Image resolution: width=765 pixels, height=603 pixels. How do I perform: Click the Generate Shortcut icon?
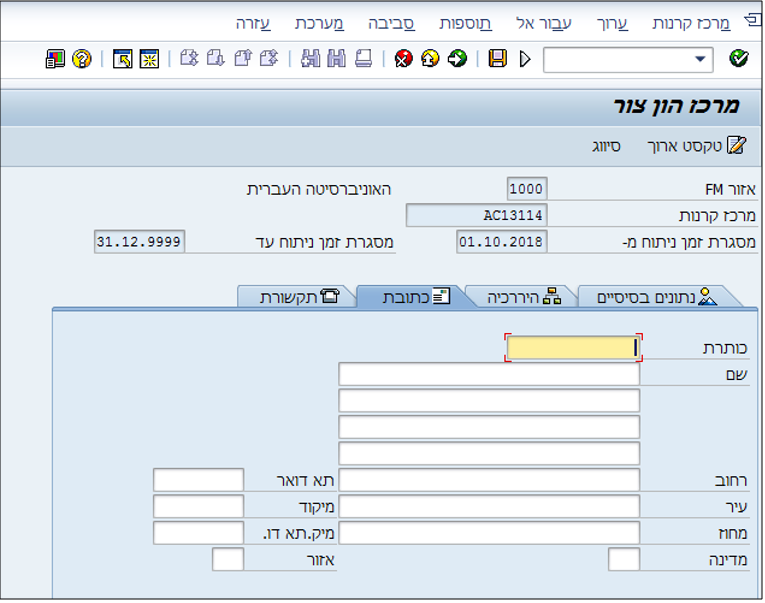pos(122,59)
